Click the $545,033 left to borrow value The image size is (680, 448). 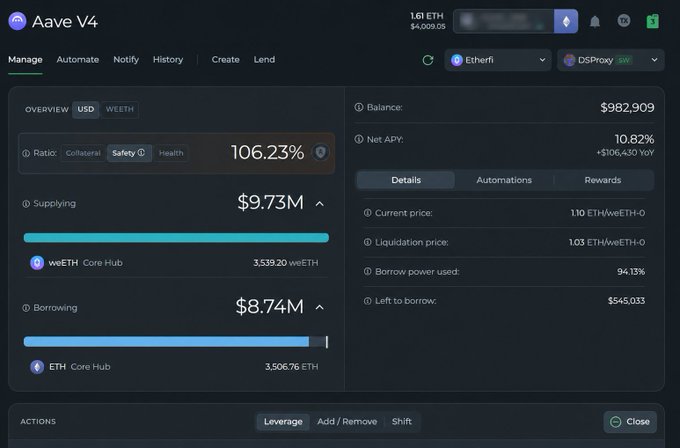(626, 301)
